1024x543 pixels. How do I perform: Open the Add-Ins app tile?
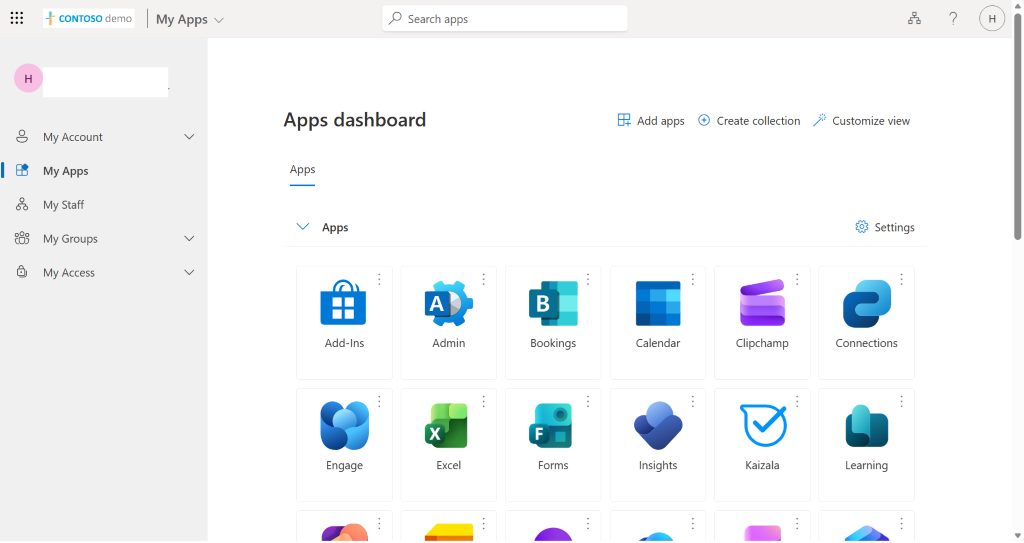tap(344, 322)
